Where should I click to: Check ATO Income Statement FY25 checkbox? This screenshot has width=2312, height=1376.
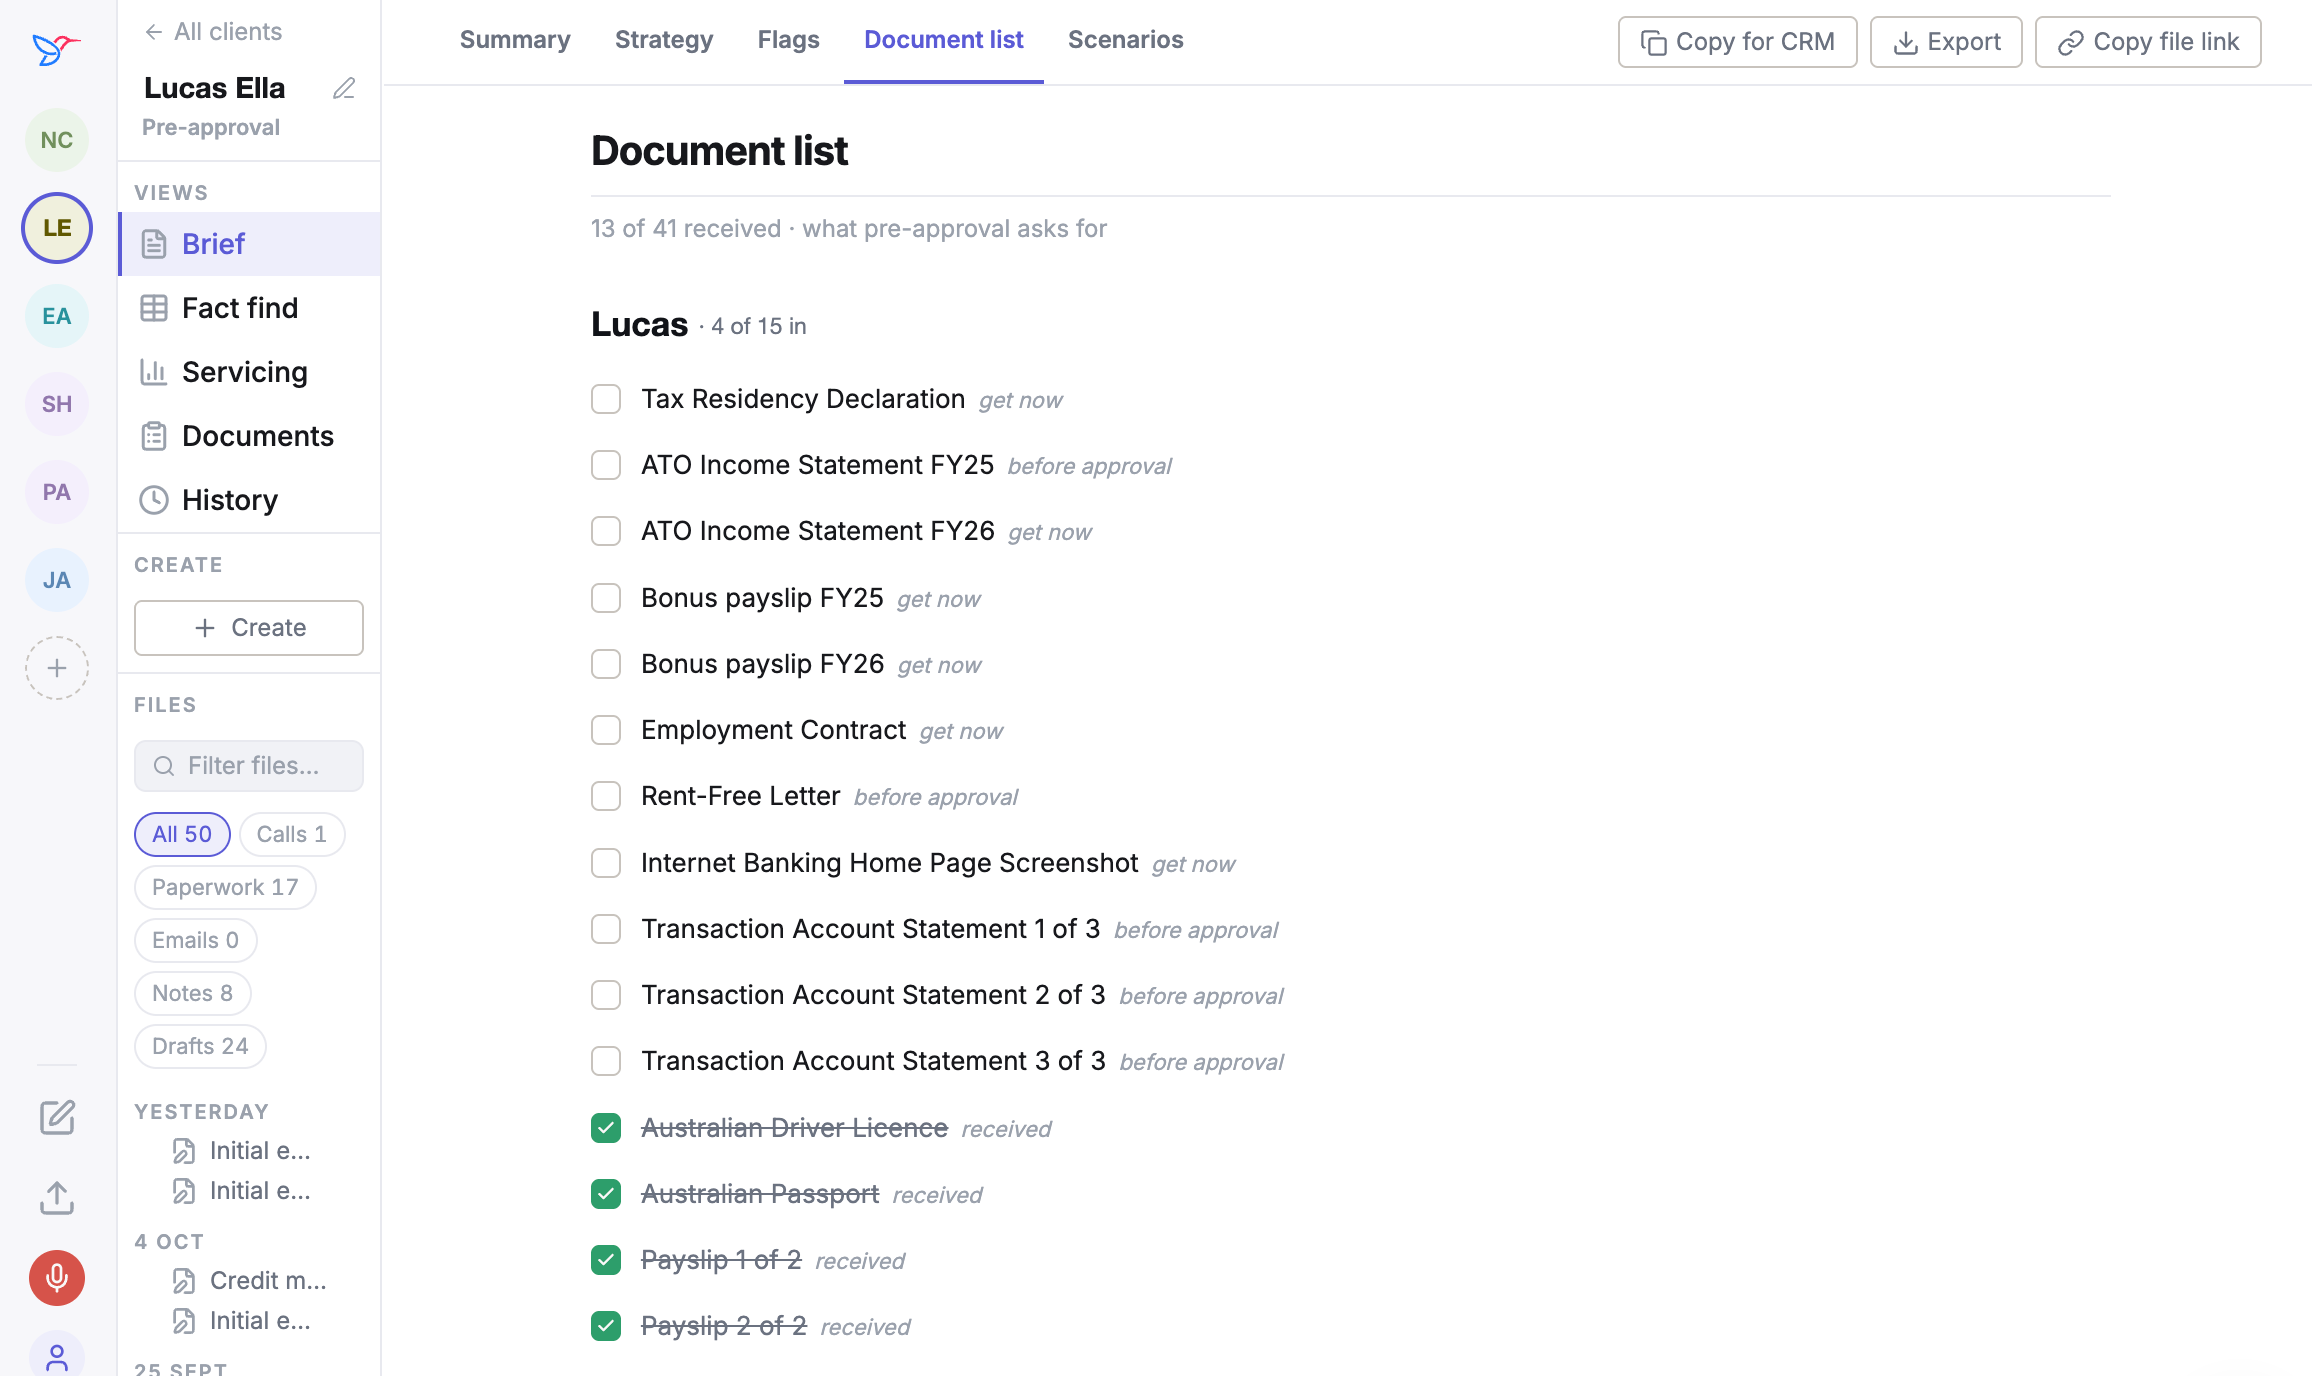click(x=606, y=465)
